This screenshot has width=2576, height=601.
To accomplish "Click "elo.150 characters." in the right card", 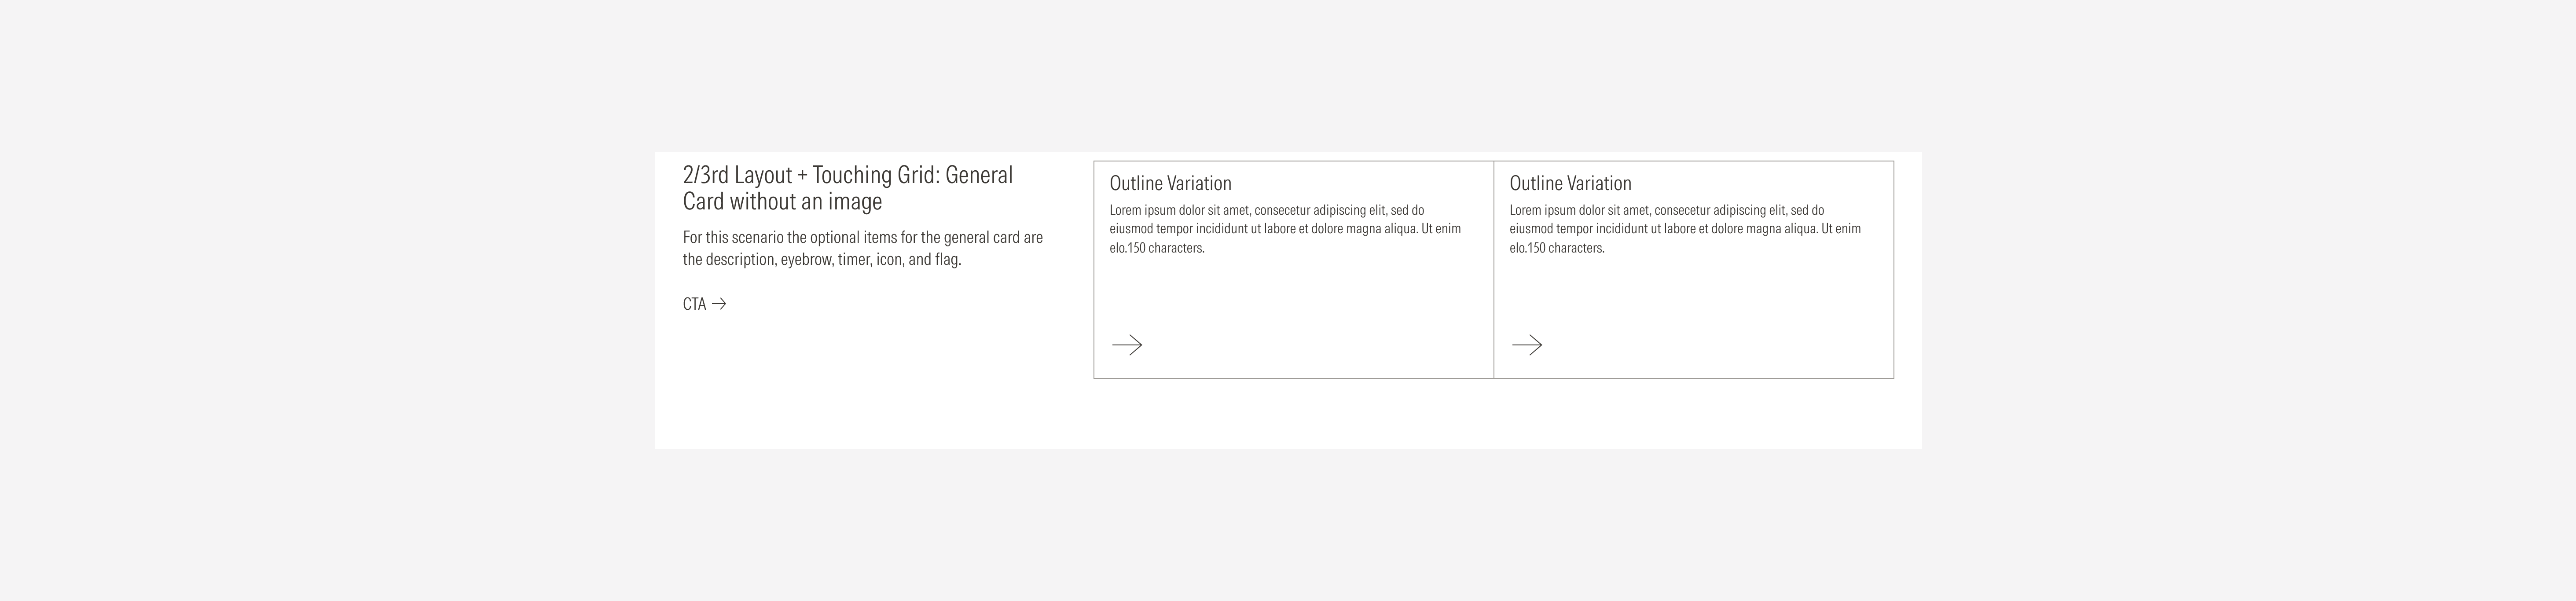I will 1557,248.
